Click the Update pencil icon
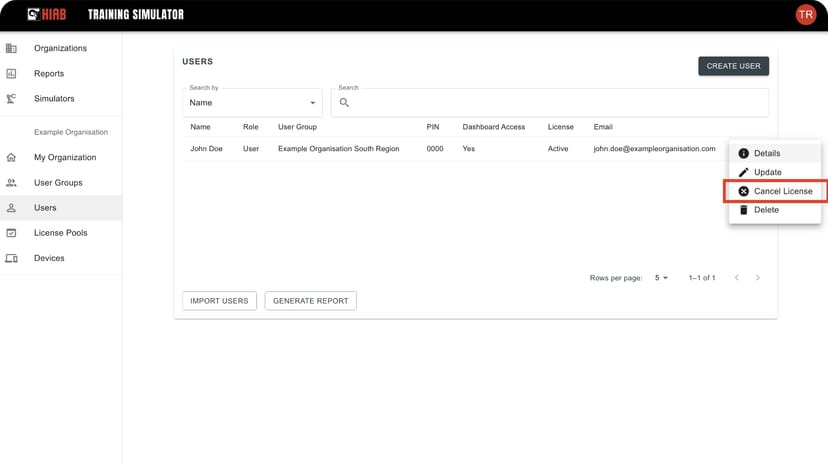The height and width of the screenshot is (464, 828). tap(744, 172)
